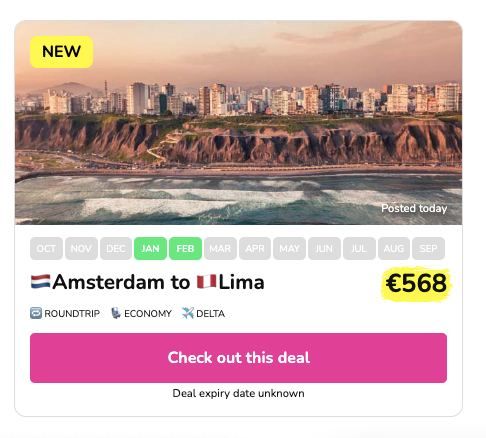
Task: Click the Peru flag icon
Action: point(207,282)
